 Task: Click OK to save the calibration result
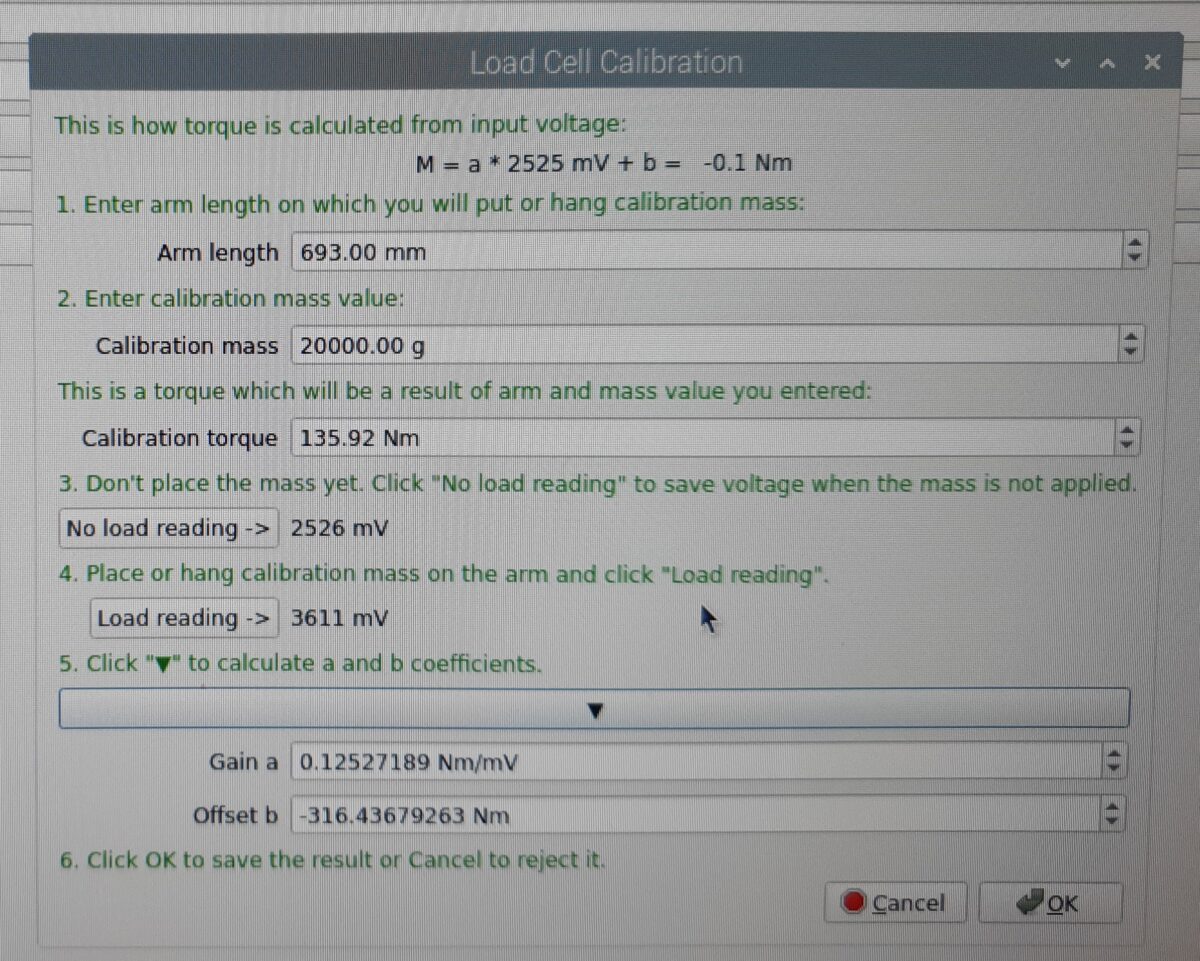tap(1050, 902)
